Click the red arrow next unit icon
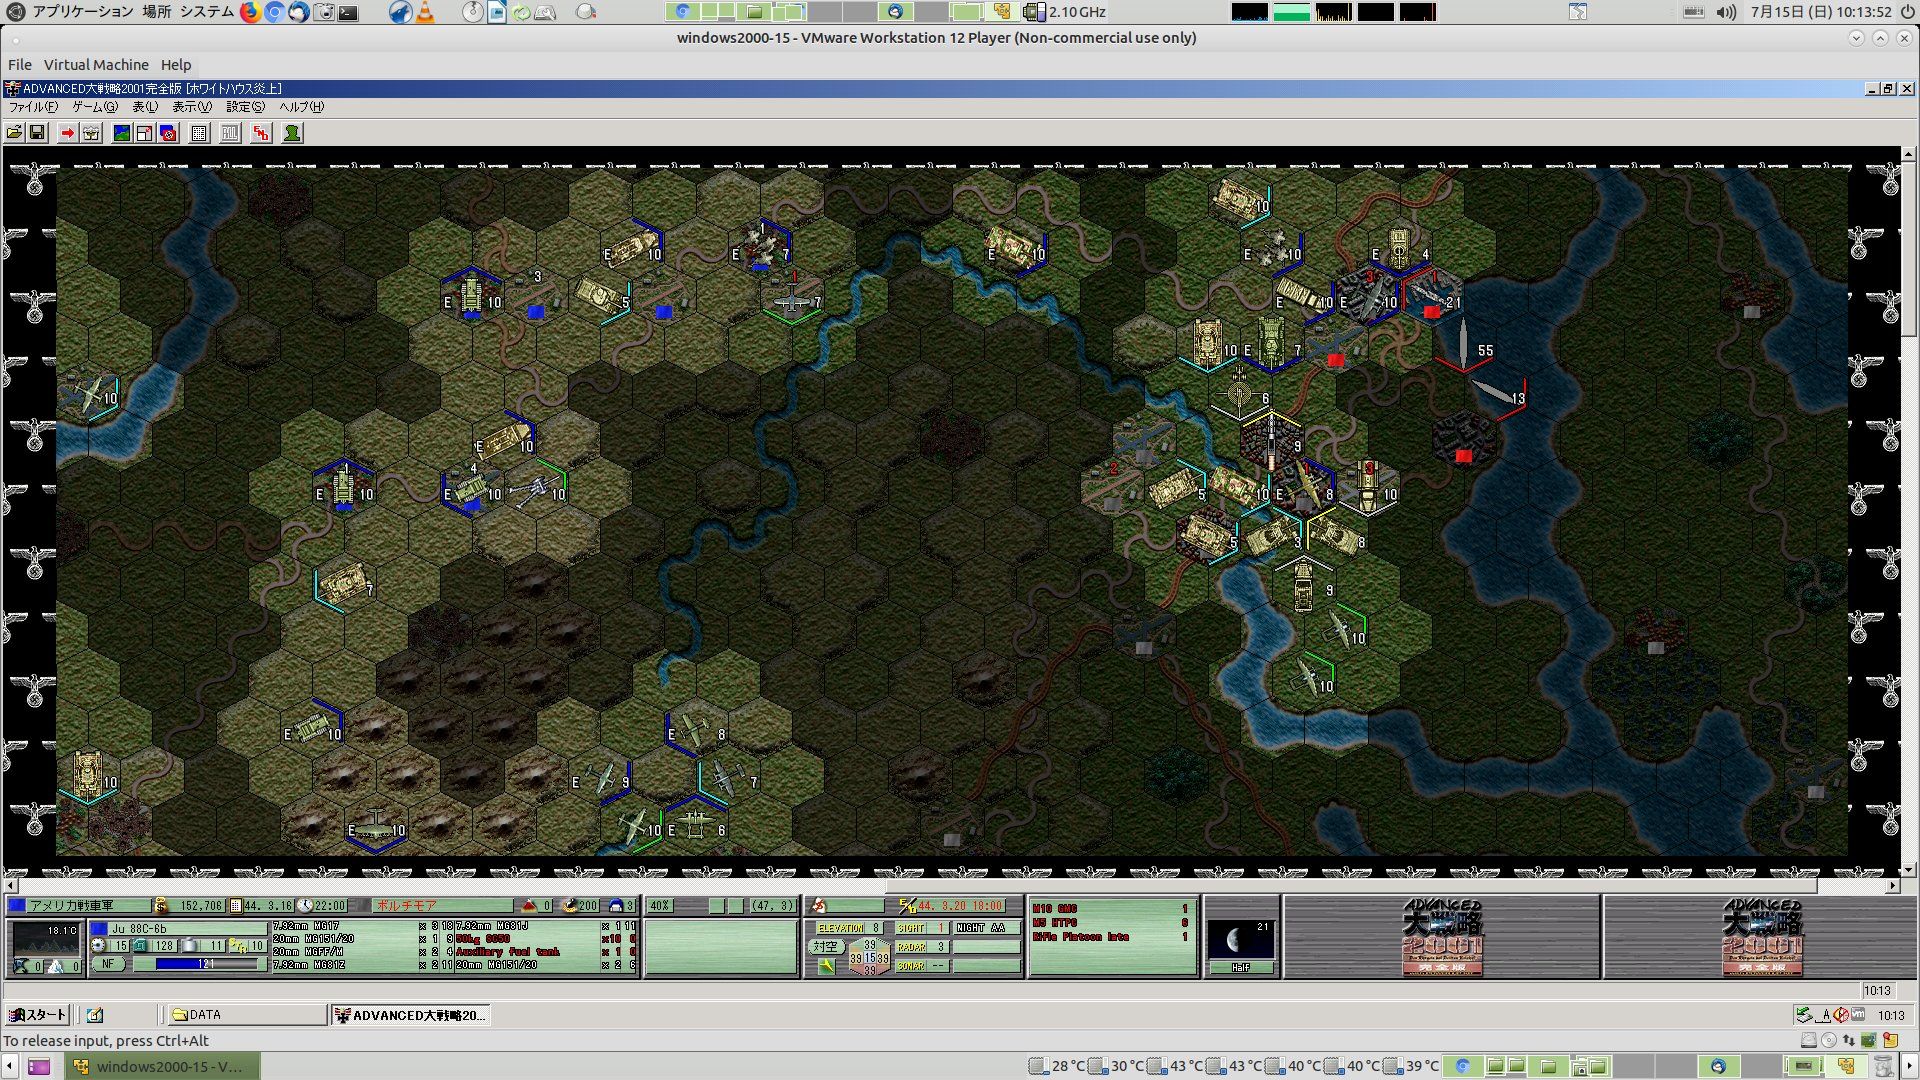The height and width of the screenshot is (1080, 1920). click(x=68, y=133)
